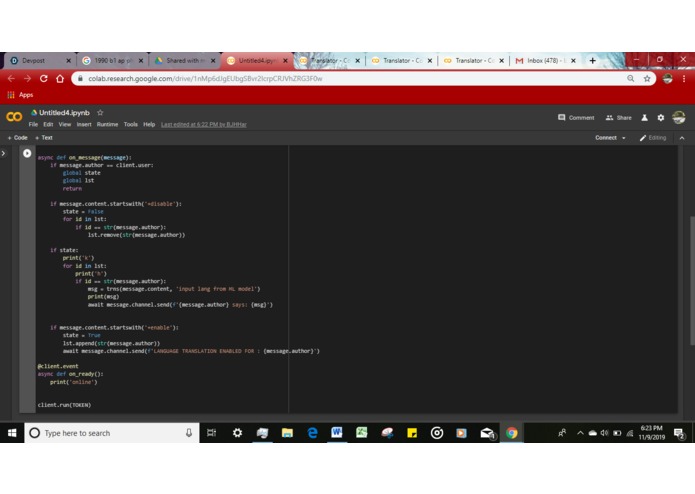
Task: Click the address bar URL
Action: [205, 79]
